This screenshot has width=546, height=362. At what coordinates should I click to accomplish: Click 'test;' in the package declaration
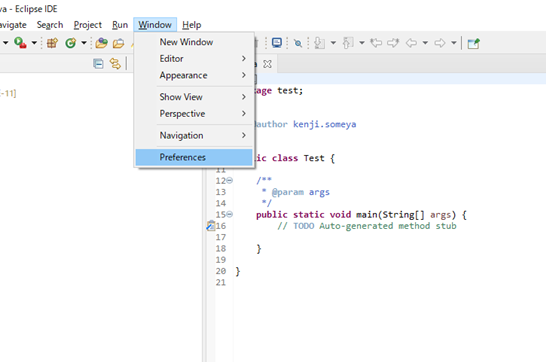pyautogui.click(x=290, y=90)
